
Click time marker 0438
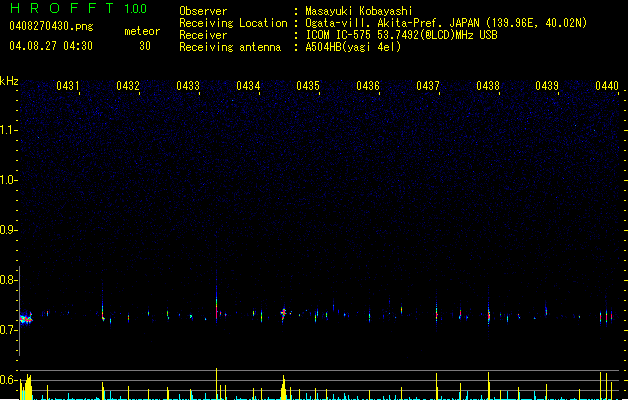pos(488,85)
